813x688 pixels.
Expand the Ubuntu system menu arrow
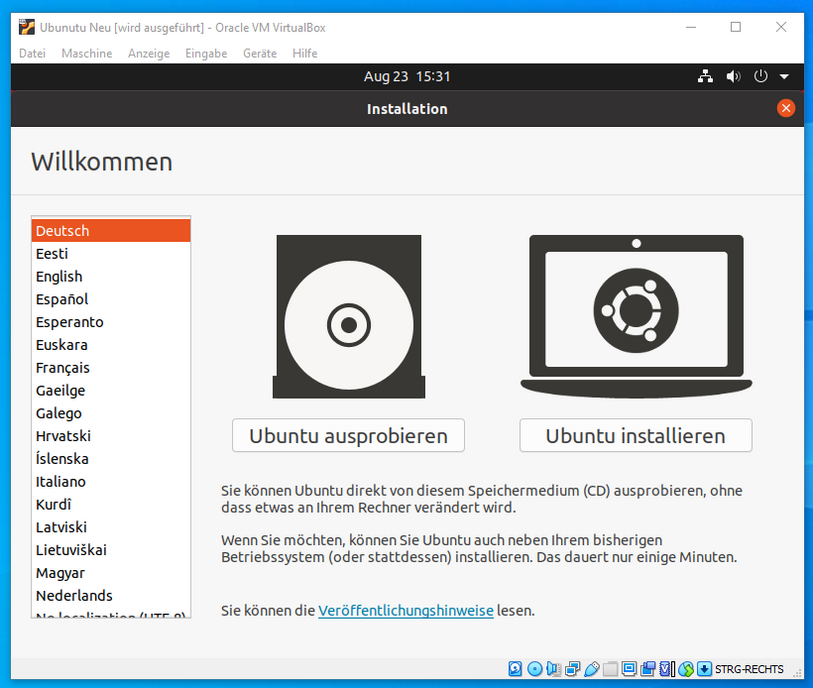pyautogui.click(x=784, y=77)
